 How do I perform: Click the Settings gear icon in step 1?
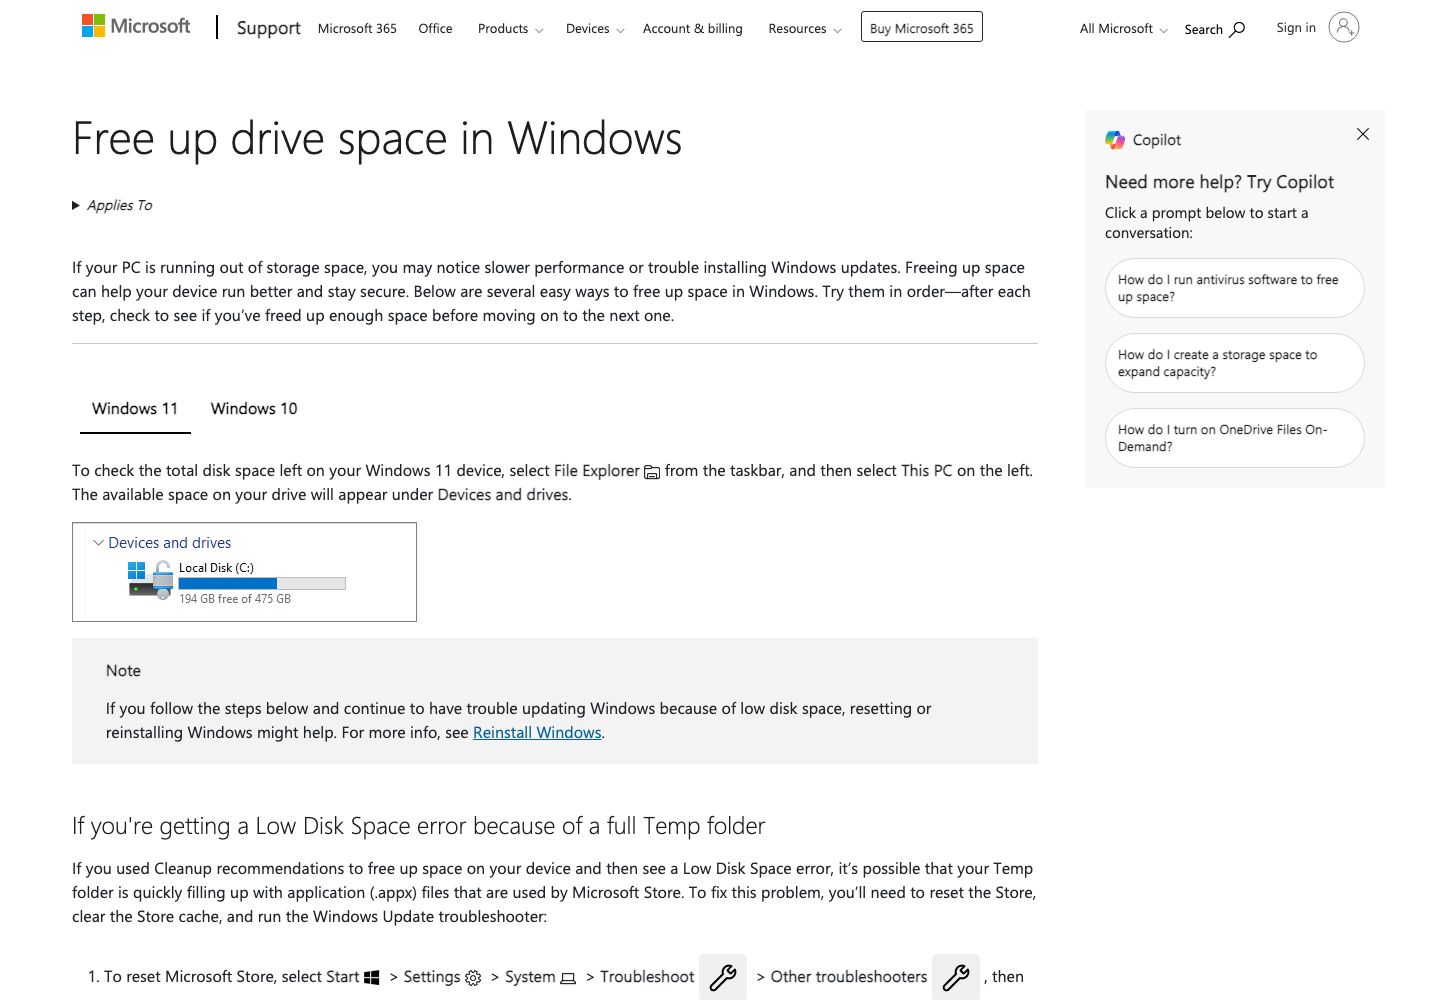point(473,978)
